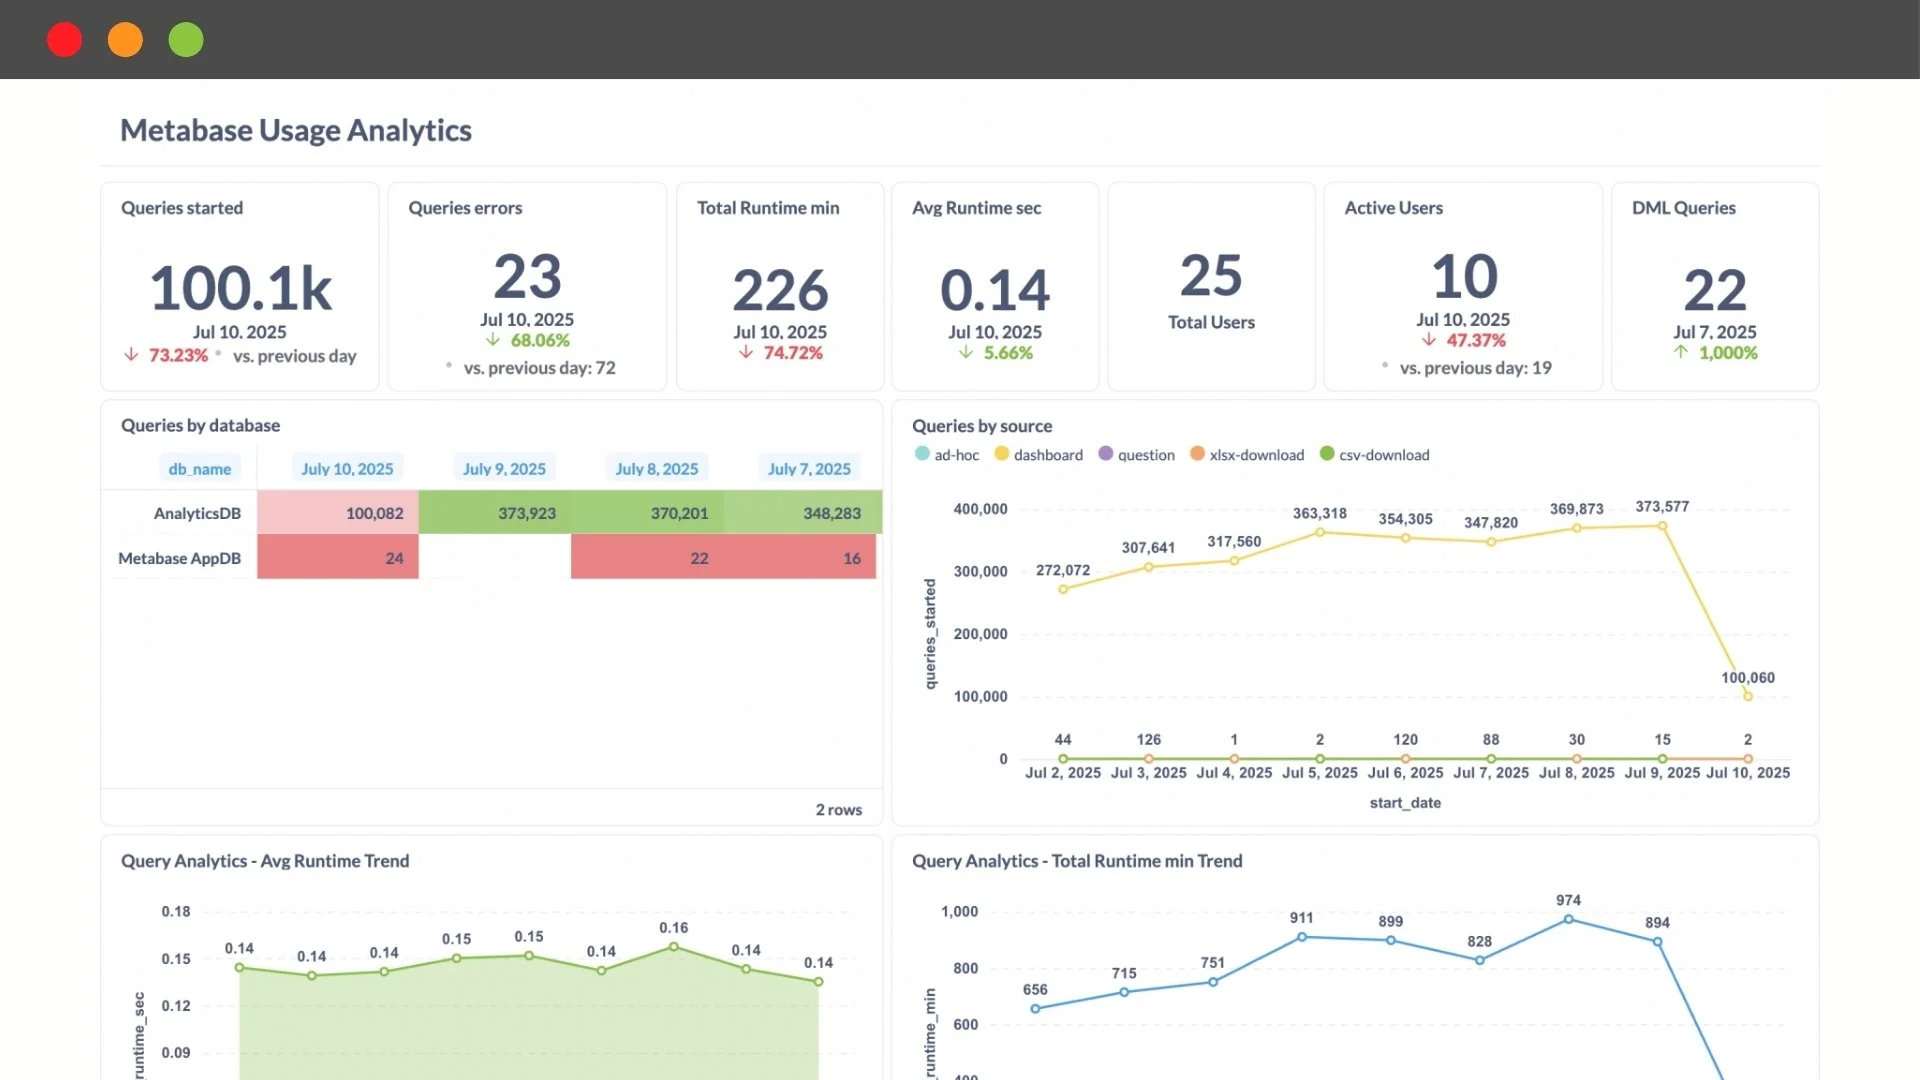Click the csv-download legend label
The image size is (1920, 1080).
(x=1384, y=455)
